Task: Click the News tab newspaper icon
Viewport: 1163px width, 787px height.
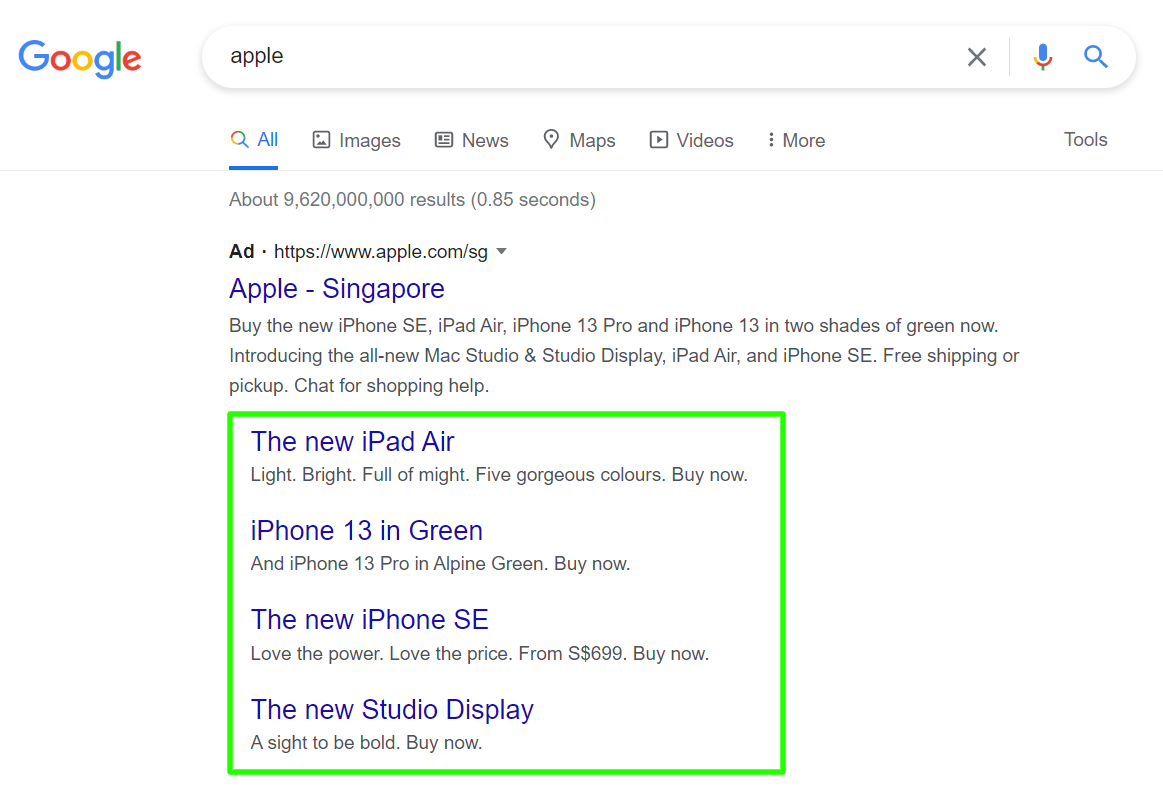Action: click(444, 139)
